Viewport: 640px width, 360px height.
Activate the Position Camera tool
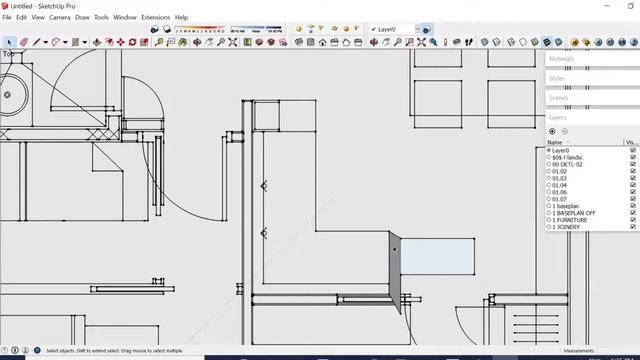tap(445, 42)
